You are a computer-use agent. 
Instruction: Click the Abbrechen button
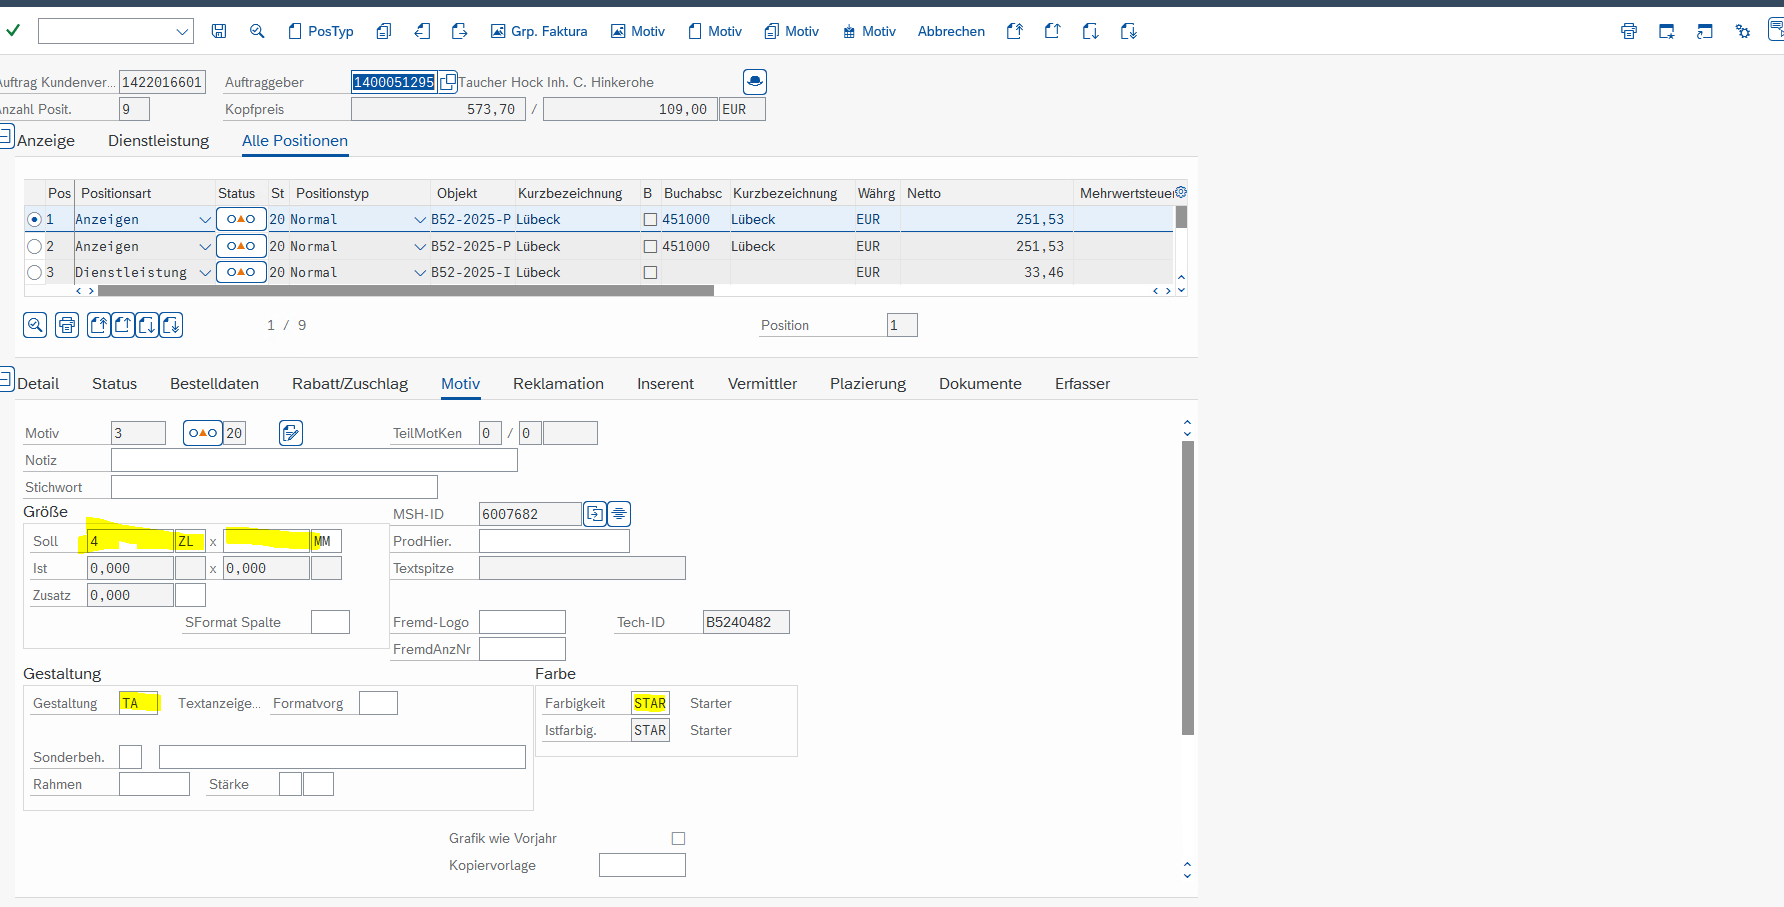951,31
